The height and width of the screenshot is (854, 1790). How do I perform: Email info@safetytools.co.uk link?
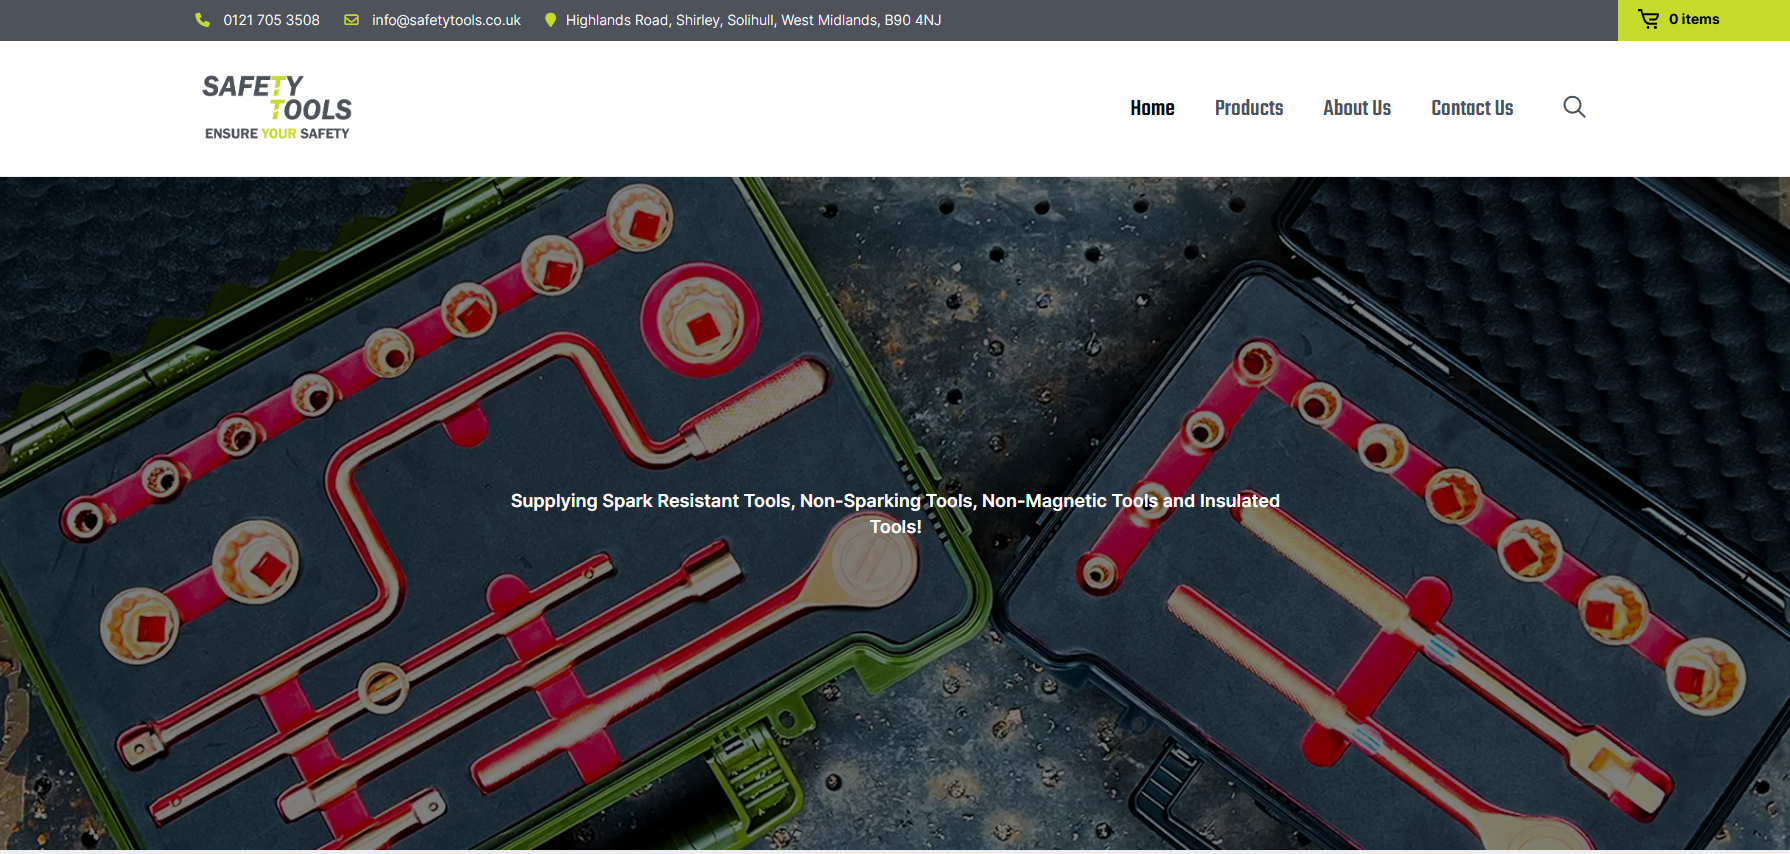446,20
